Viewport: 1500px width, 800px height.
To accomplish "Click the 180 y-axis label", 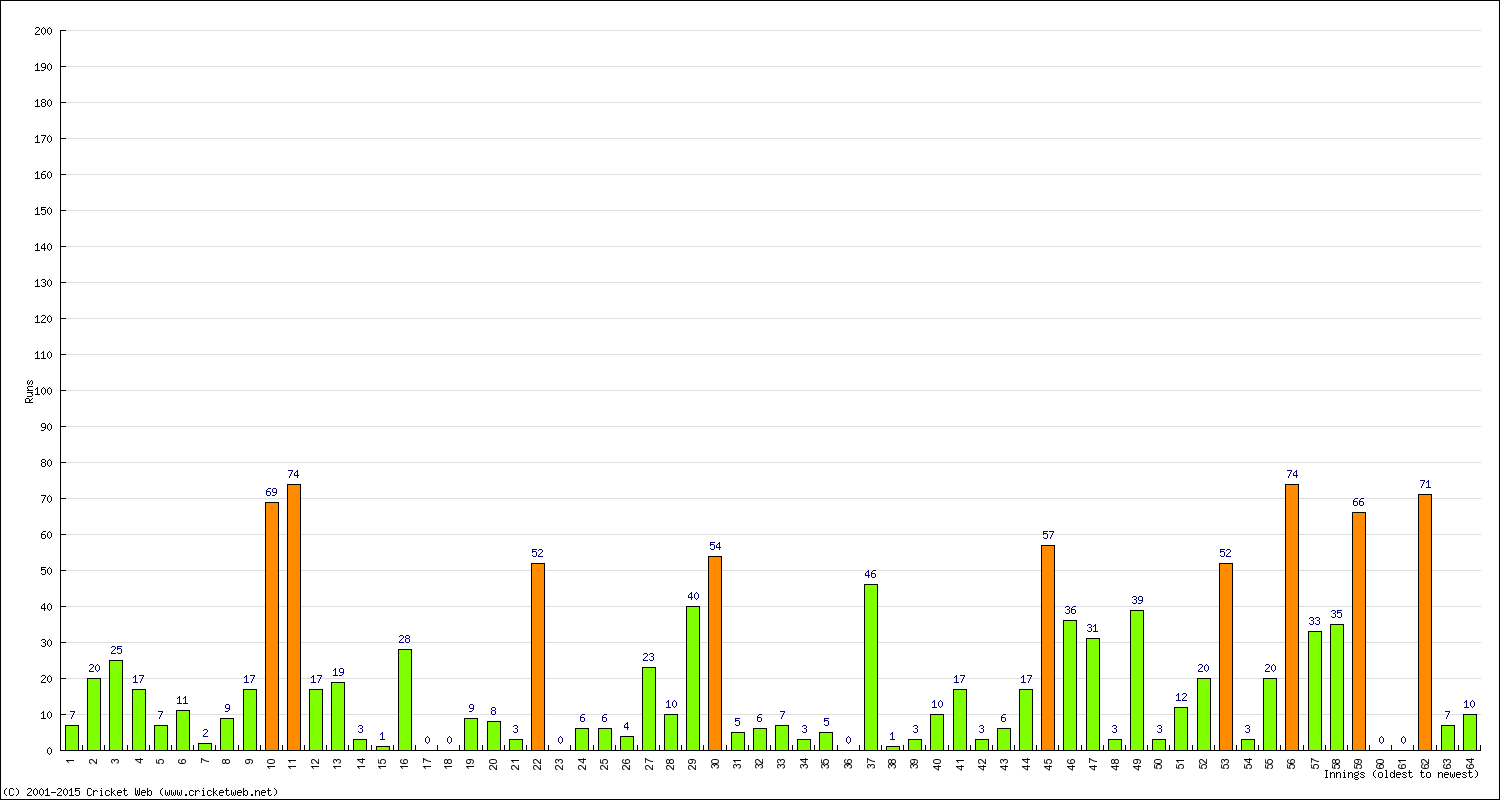I will tap(43, 103).
